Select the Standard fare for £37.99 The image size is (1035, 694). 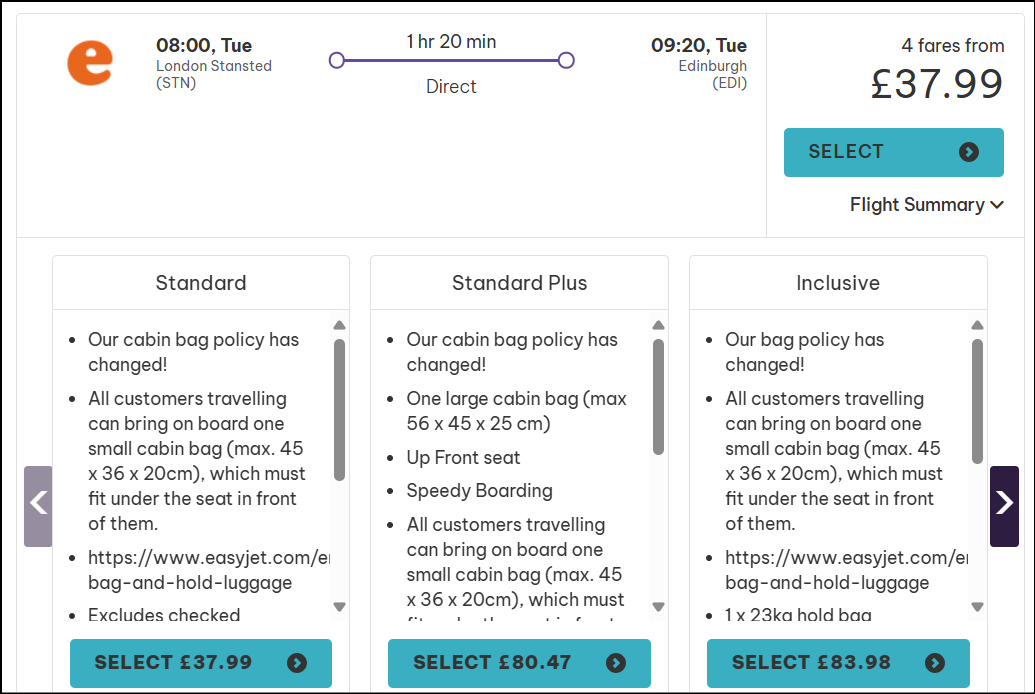point(201,663)
